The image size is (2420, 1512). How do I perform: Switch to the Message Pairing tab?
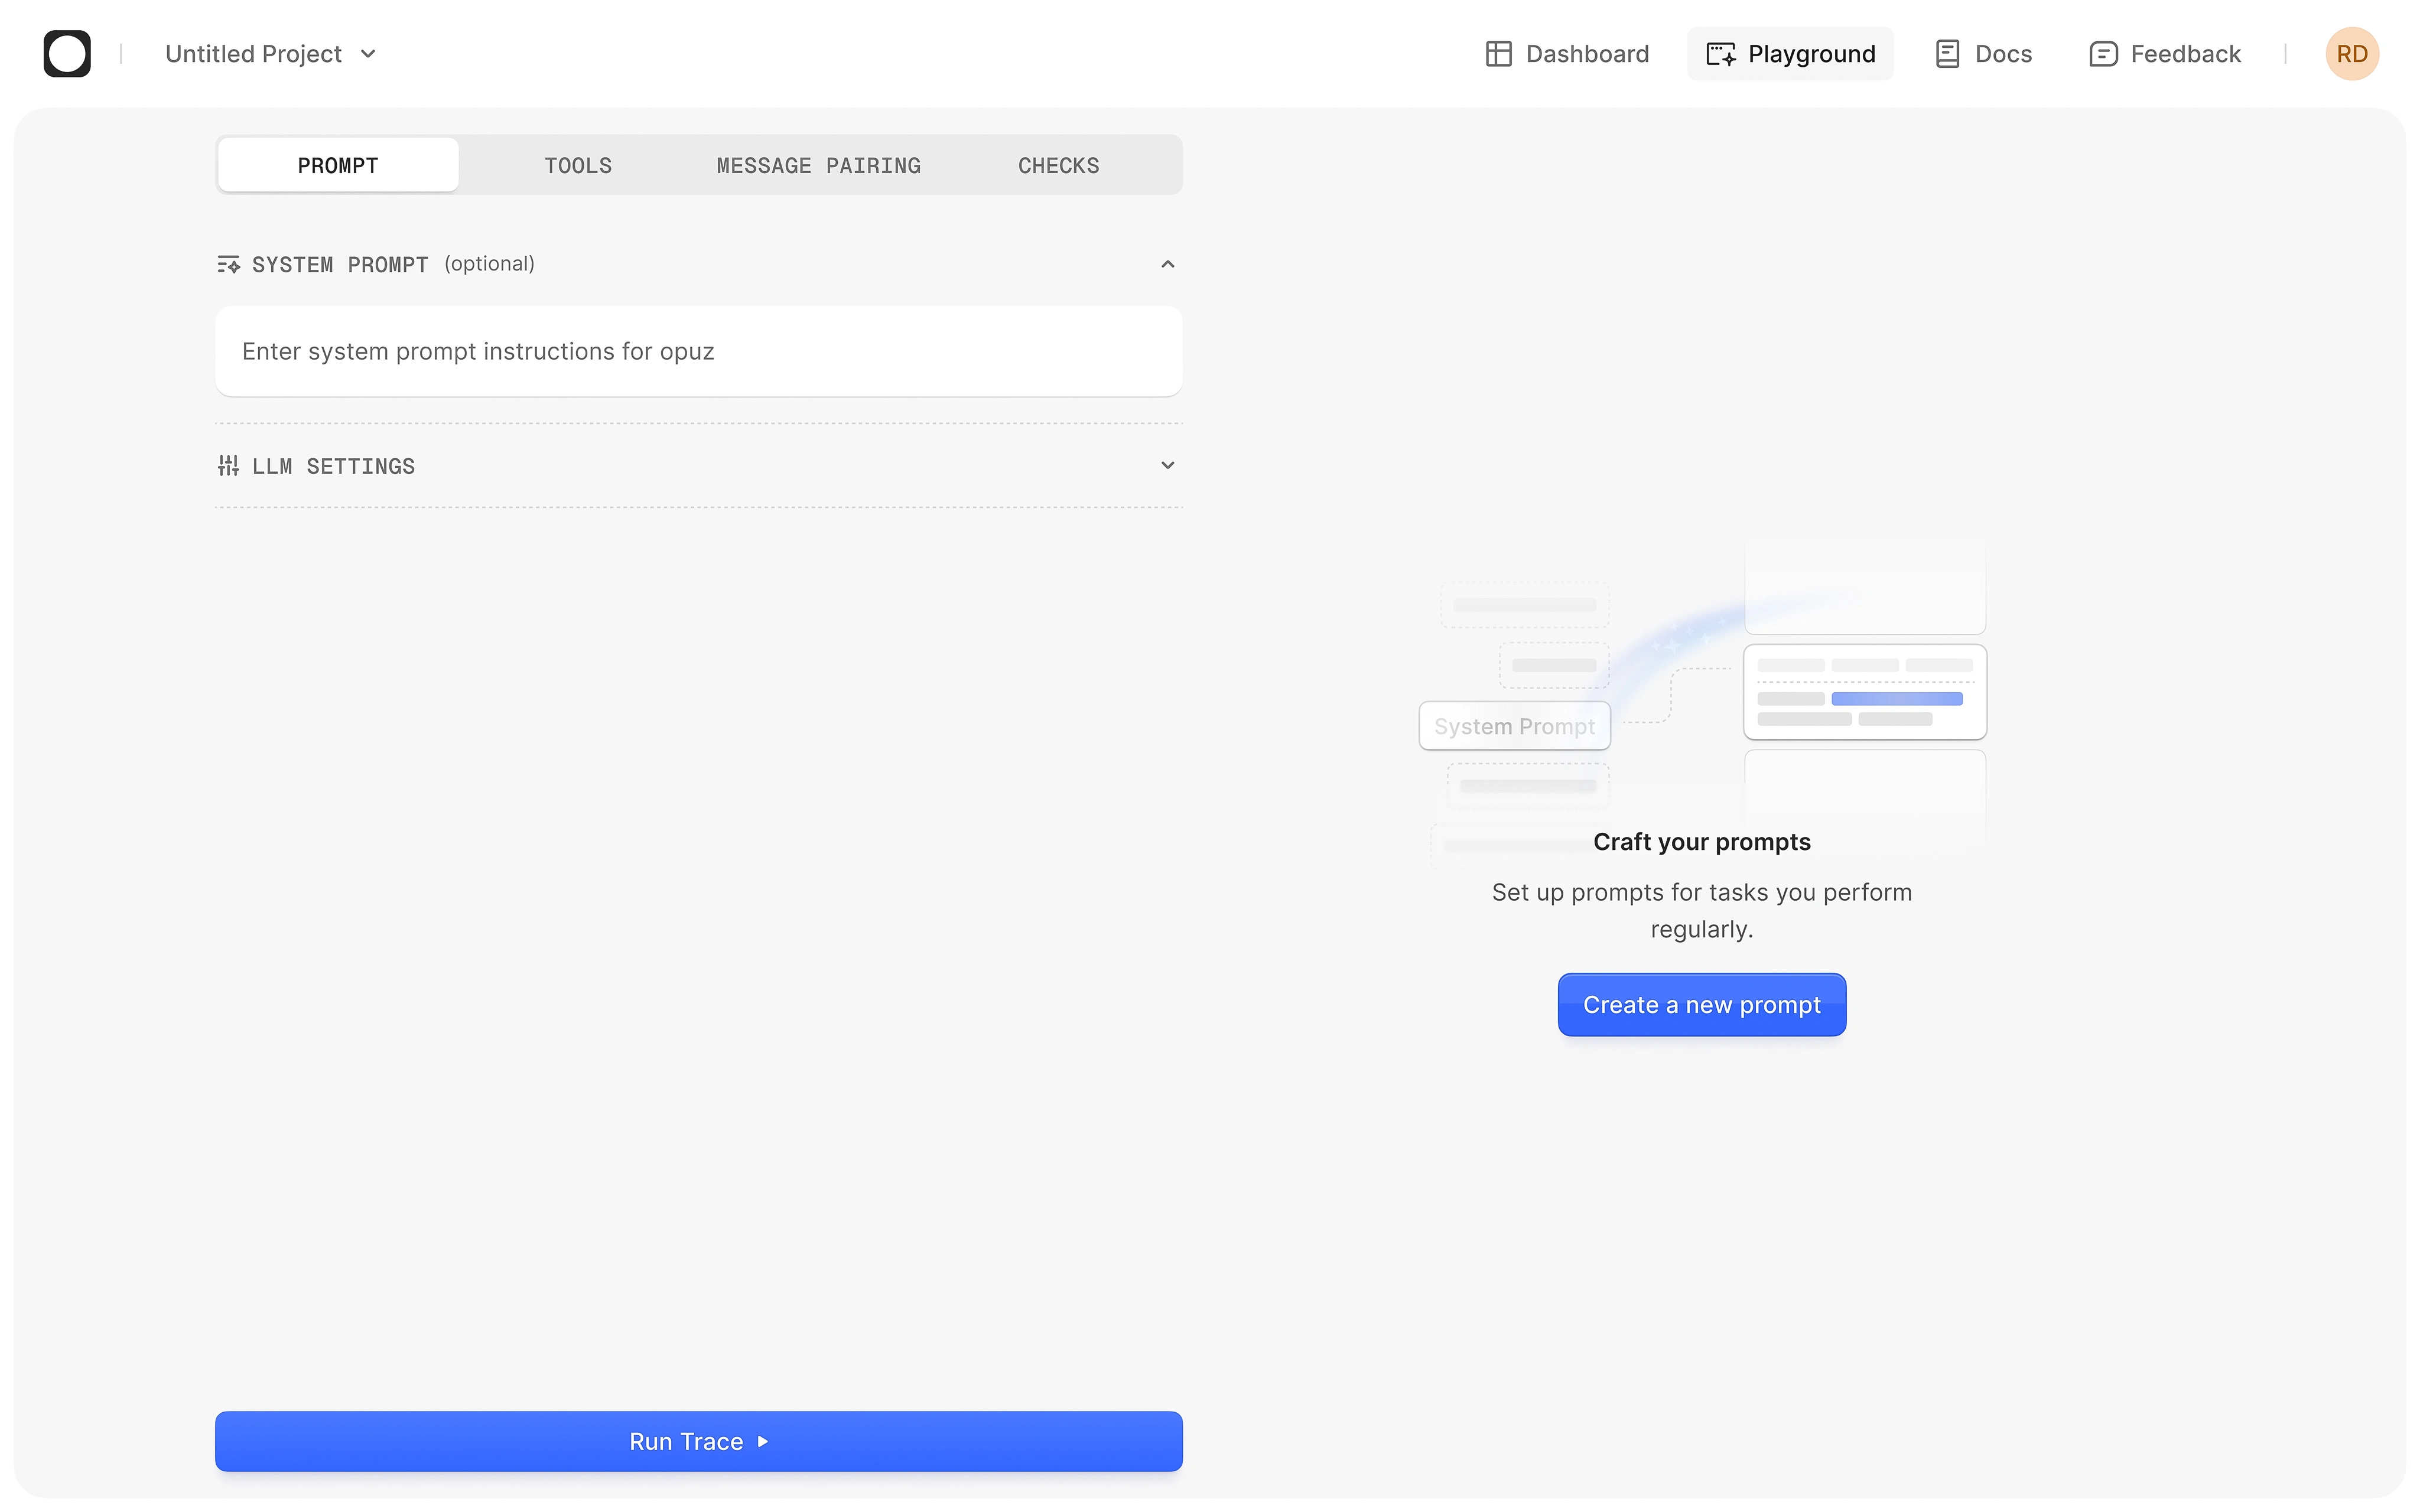point(818,166)
